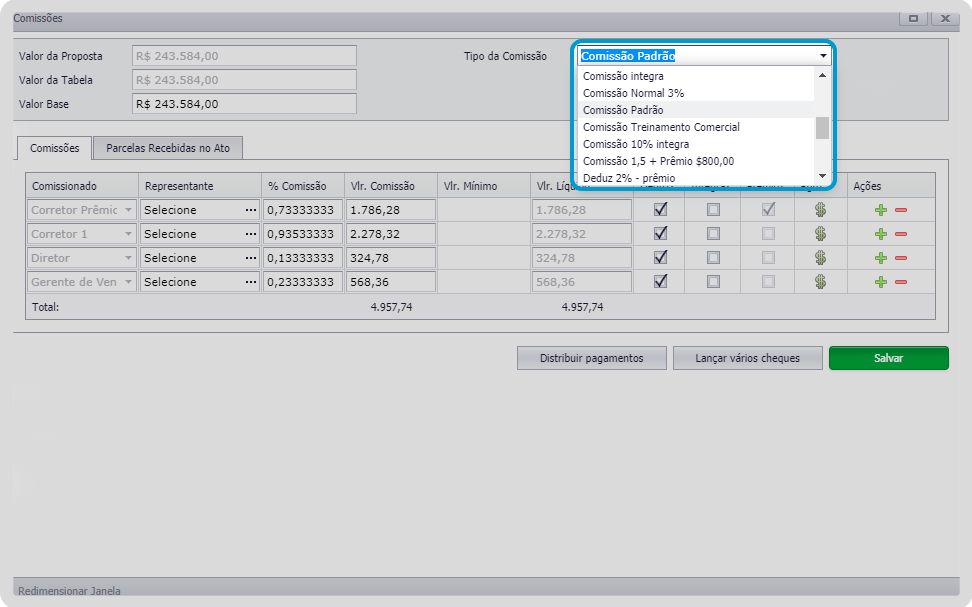
Task: Edit % Comissão 0,13333333 in Diretor row
Action: coord(303,258)
